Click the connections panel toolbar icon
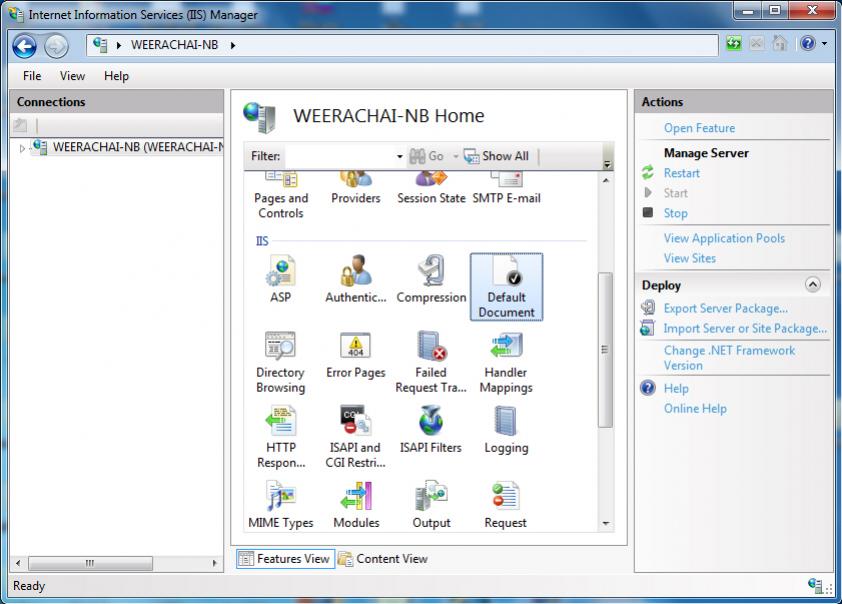 click(20, 125)
